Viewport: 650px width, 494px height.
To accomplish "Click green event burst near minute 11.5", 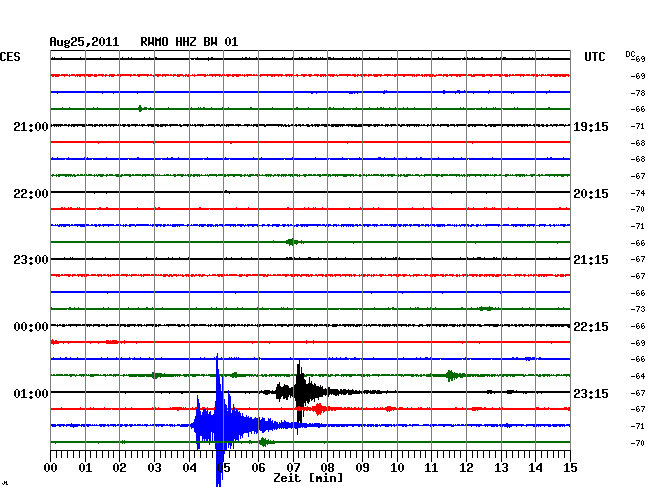I will pyautogui.click(x=452, y=375).
